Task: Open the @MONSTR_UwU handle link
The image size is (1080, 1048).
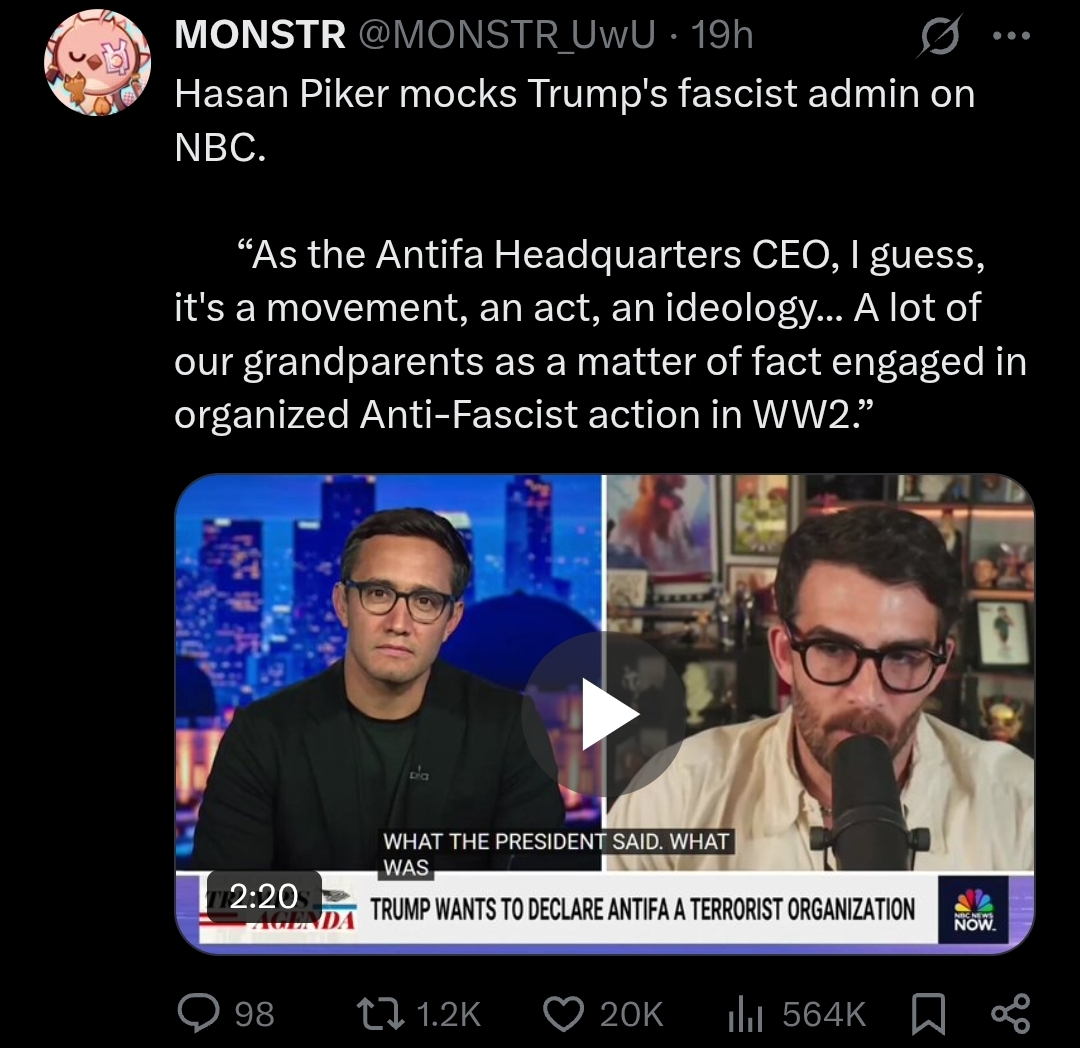Action: (506, 34)
